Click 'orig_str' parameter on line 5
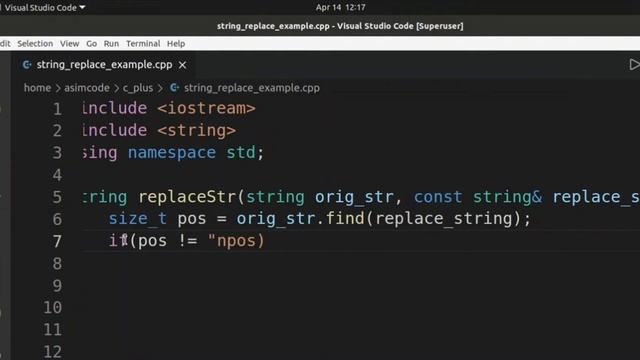The image size is (640, 360). (354, 197)
